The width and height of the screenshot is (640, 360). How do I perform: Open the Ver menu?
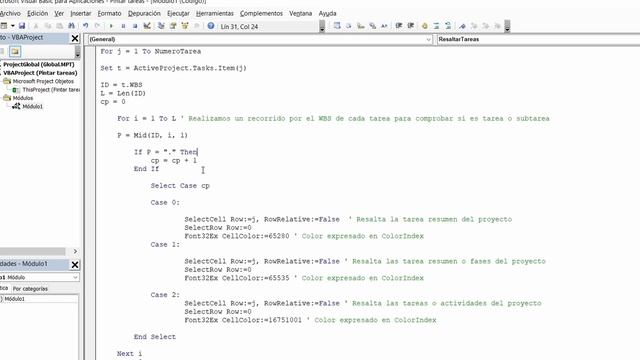pyautogui.click(x=59, y=13)
